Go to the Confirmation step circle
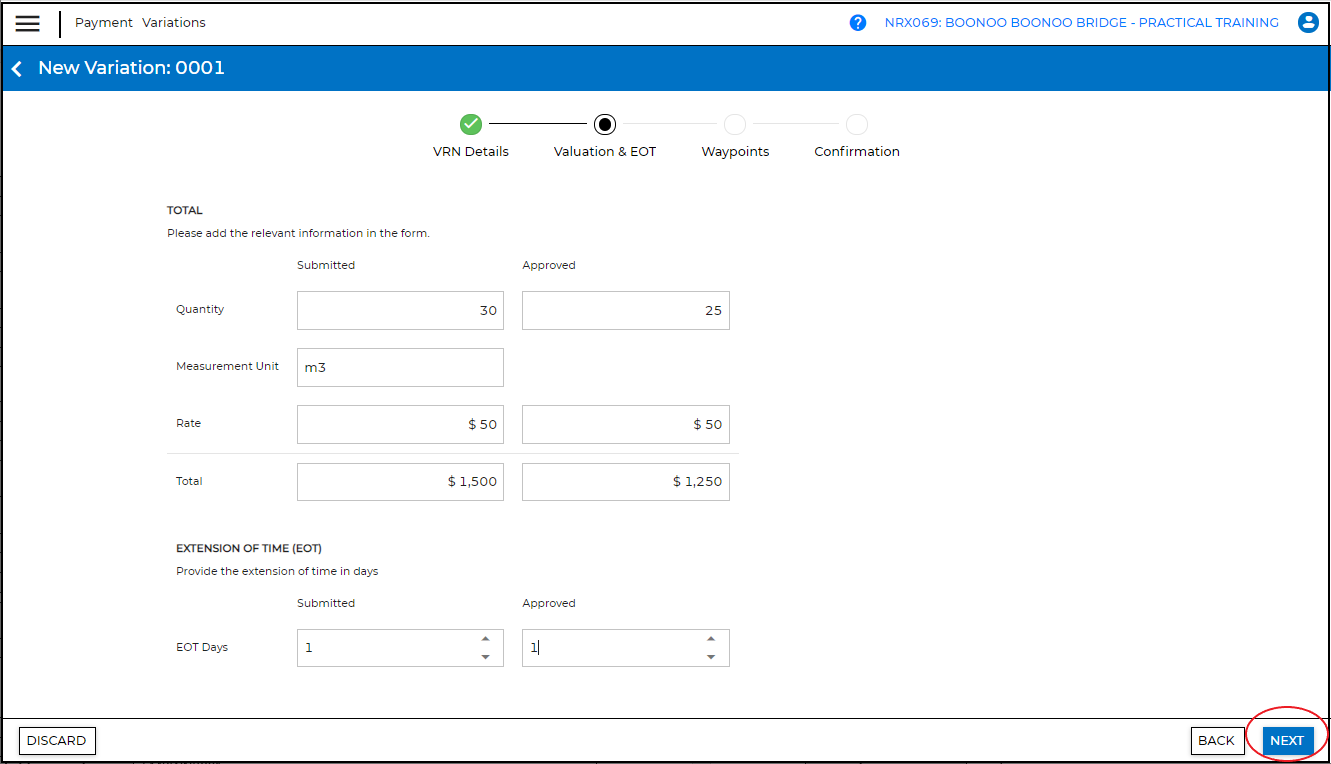This screenshot has width=1331, height=764. pyautogui.click(x=857, y=124)
